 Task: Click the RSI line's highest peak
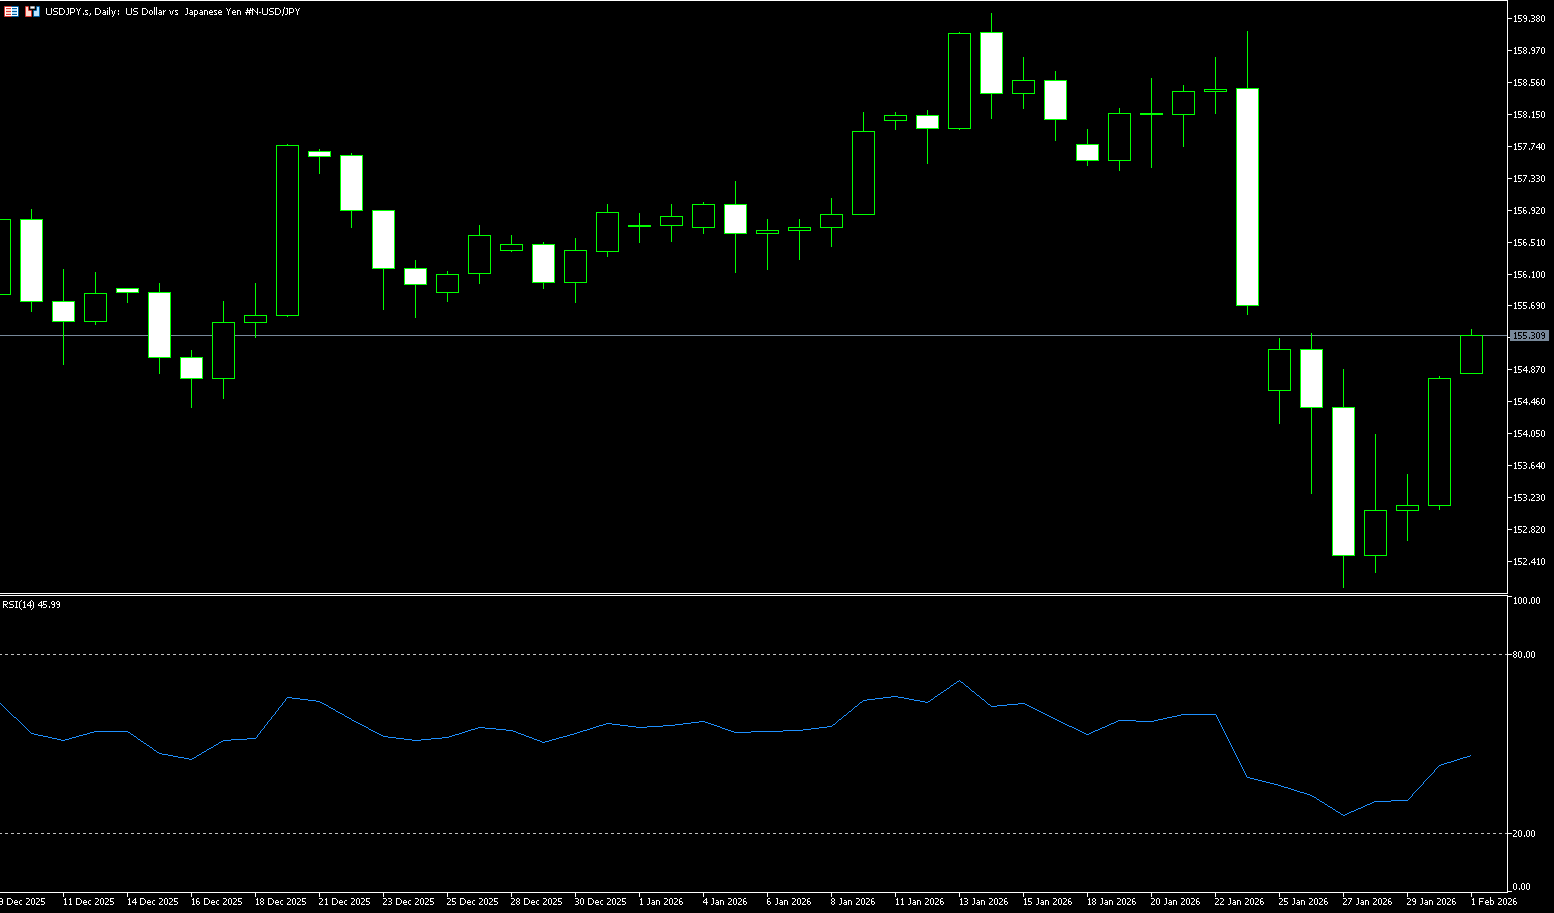960,681
